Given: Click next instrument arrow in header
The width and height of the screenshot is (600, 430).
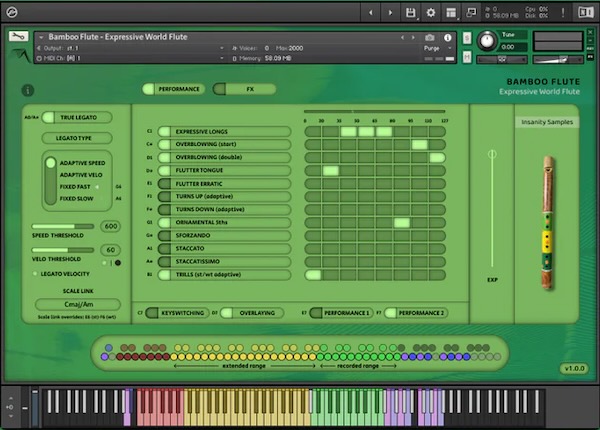Looking at the screenshot, I should tap(413, 37).
